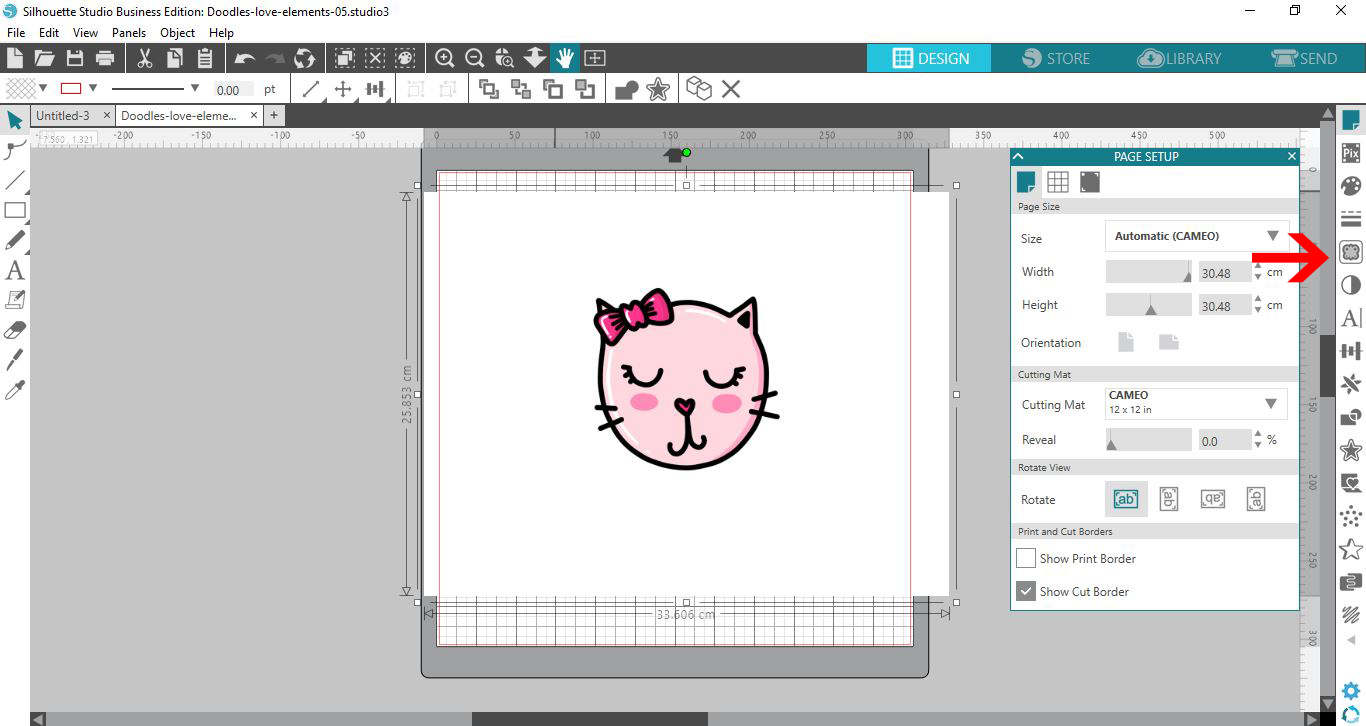Enable the Show Print Border checkbox

1026,558
